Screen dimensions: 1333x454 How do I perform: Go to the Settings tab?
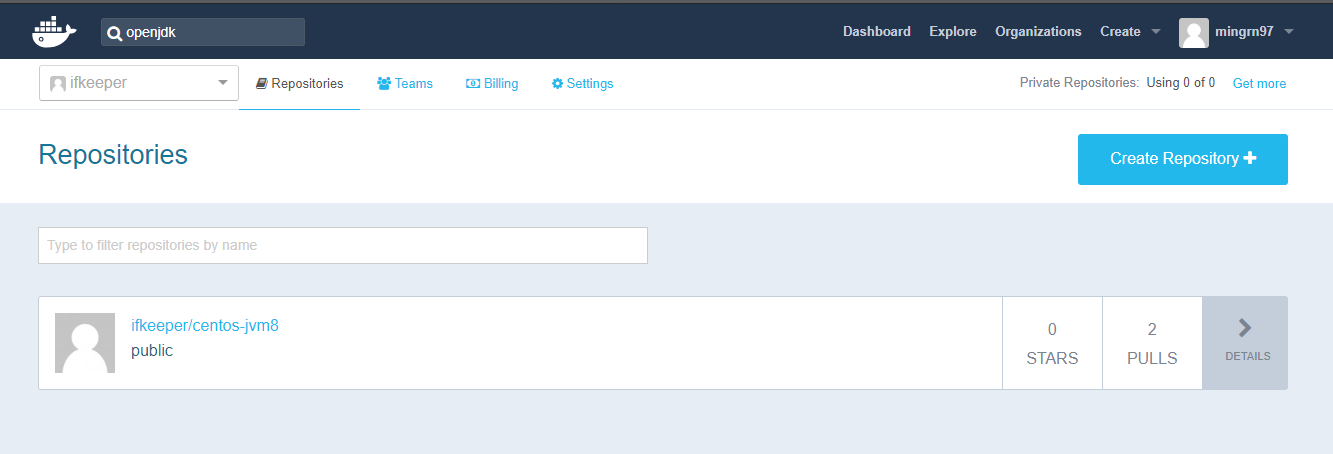(582, 84)
